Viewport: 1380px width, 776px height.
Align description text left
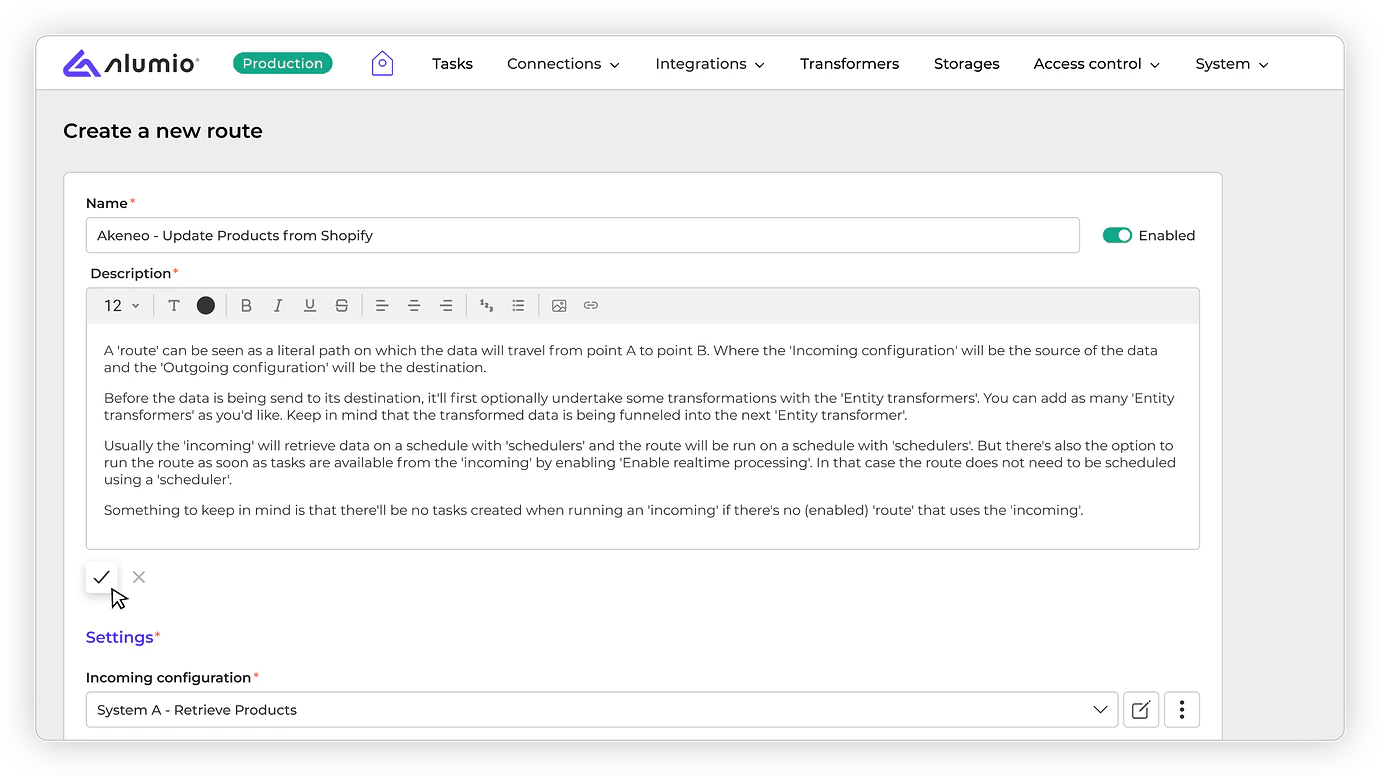382,306
